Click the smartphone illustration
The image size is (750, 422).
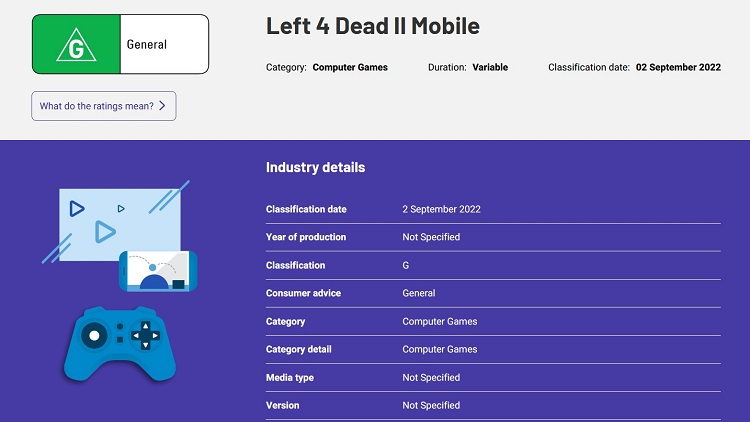158,271
